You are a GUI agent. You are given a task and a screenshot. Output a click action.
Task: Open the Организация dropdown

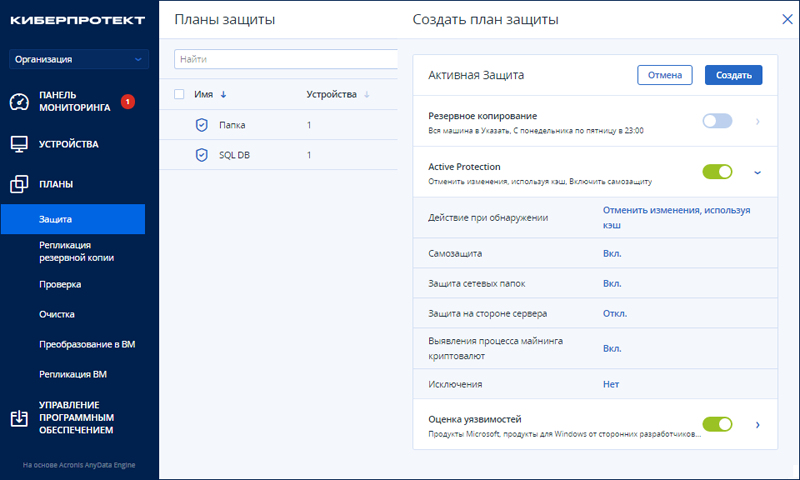79,59
